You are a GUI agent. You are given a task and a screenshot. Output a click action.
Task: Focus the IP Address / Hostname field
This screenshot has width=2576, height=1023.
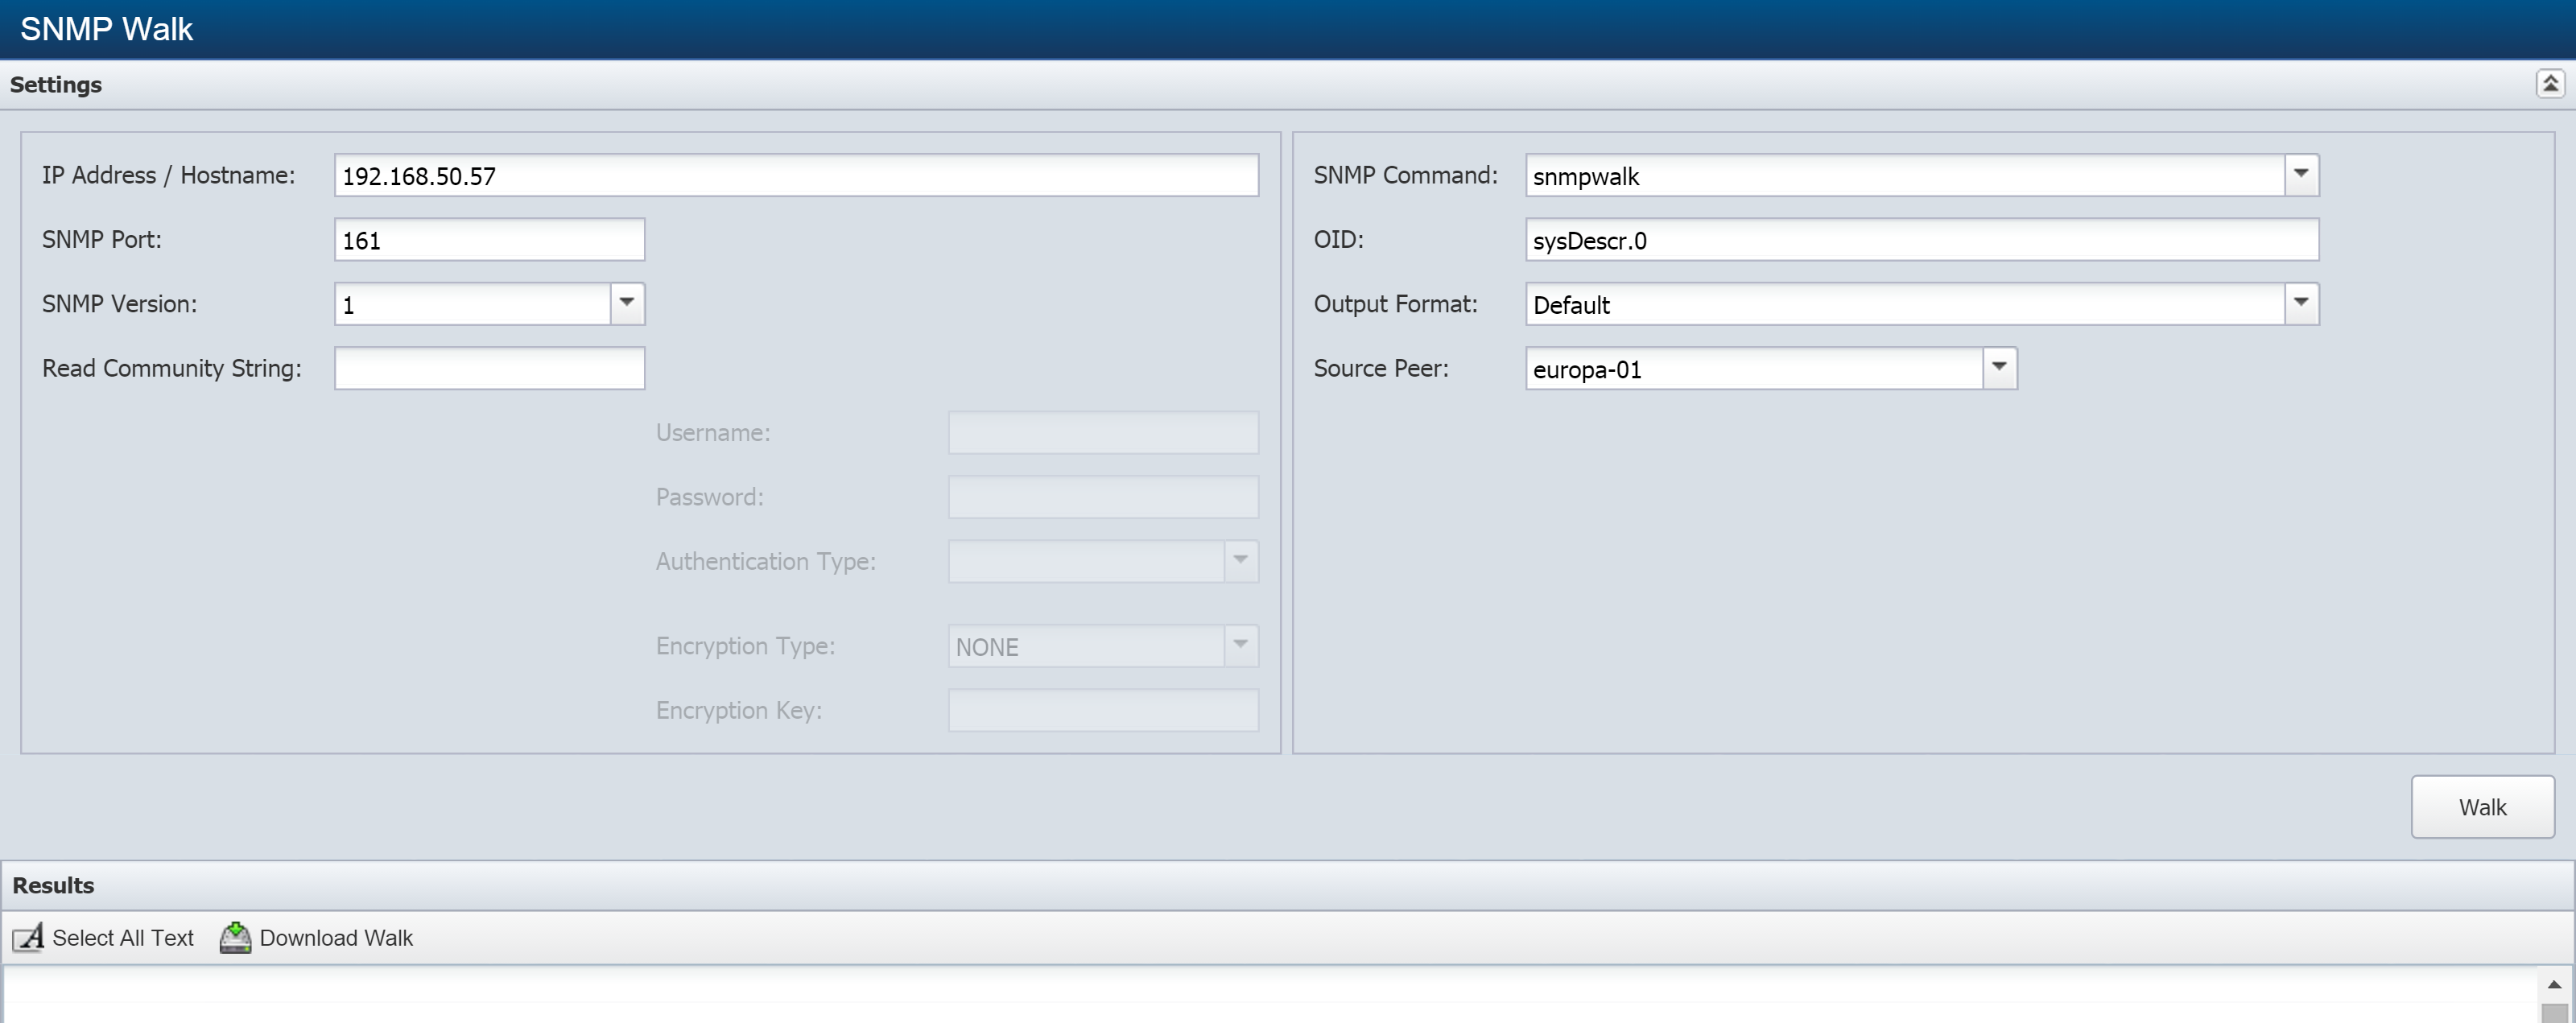point(796,175)
